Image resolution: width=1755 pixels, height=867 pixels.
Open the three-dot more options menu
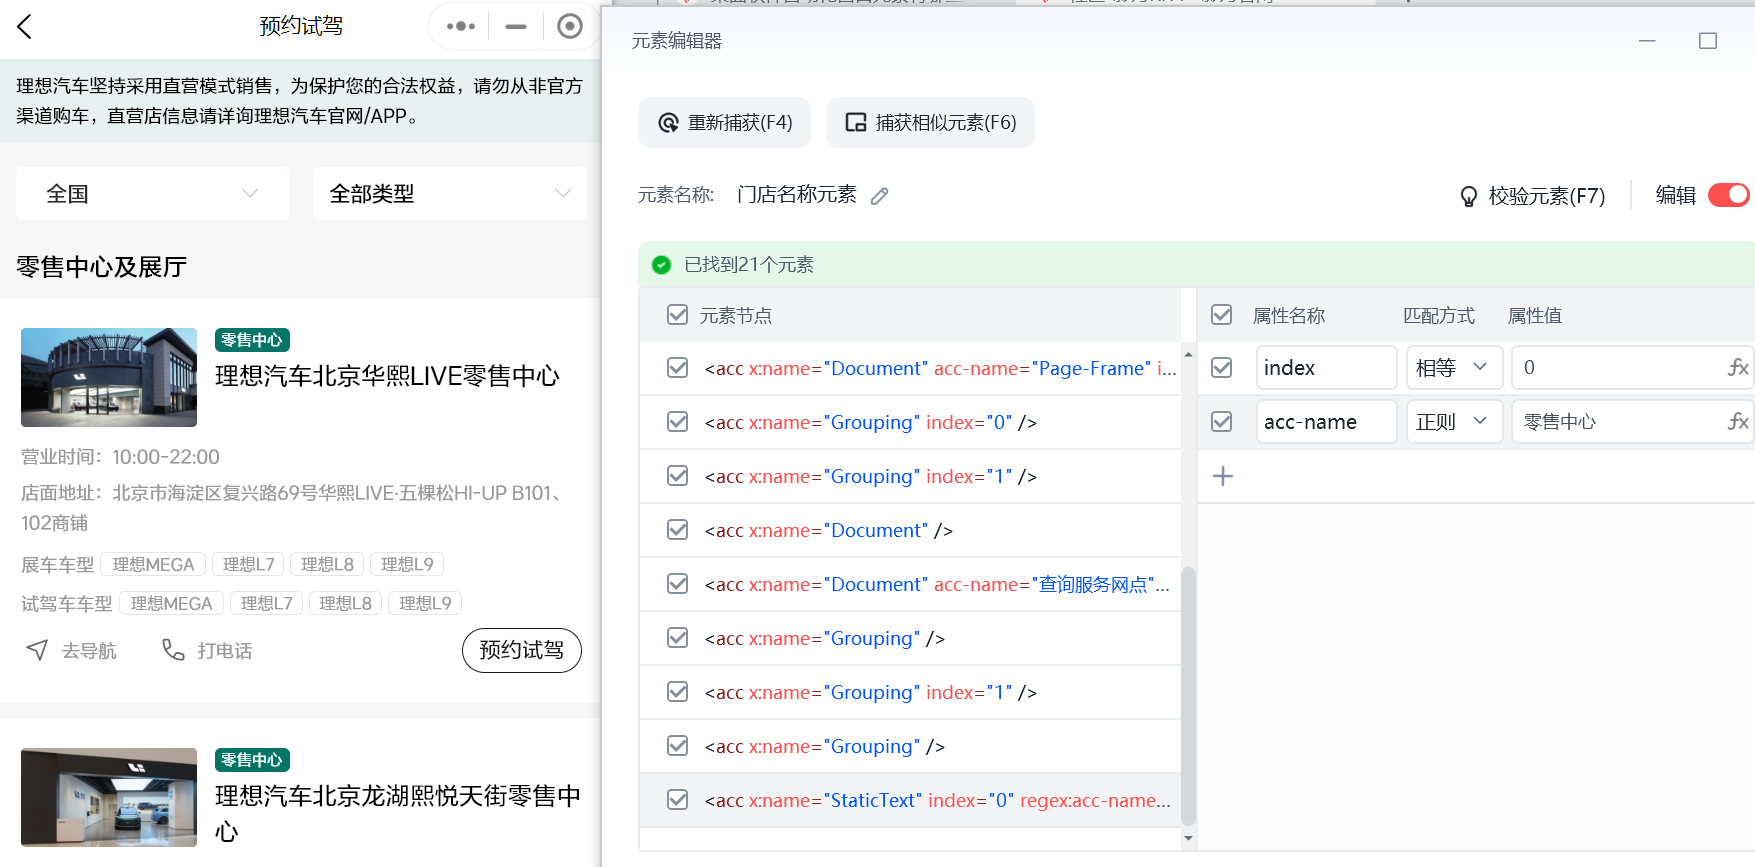click(x=460, y=27)
